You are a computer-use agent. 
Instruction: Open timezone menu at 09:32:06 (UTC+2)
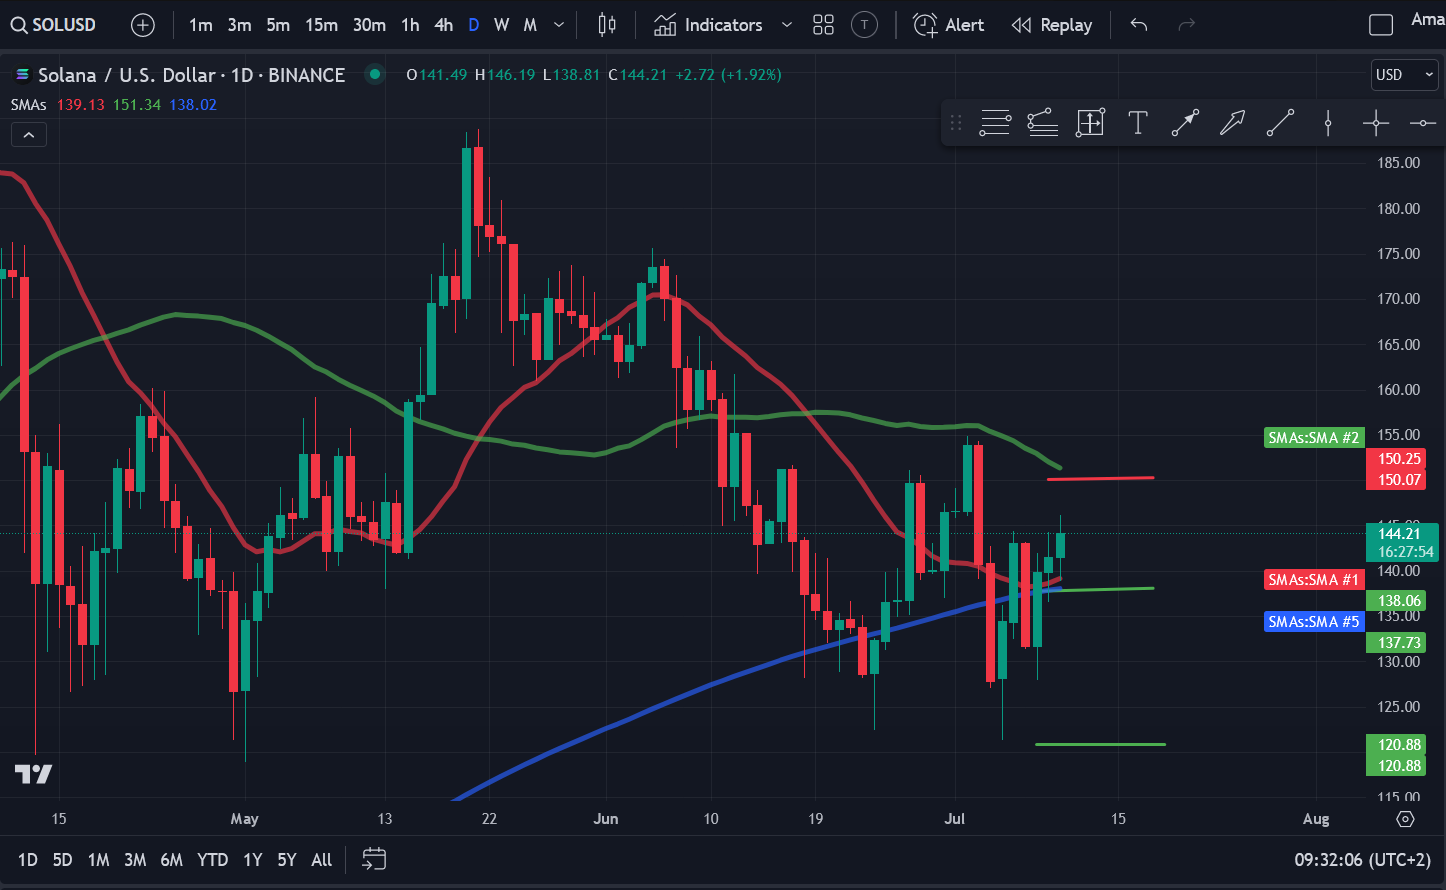[1362, 859]
